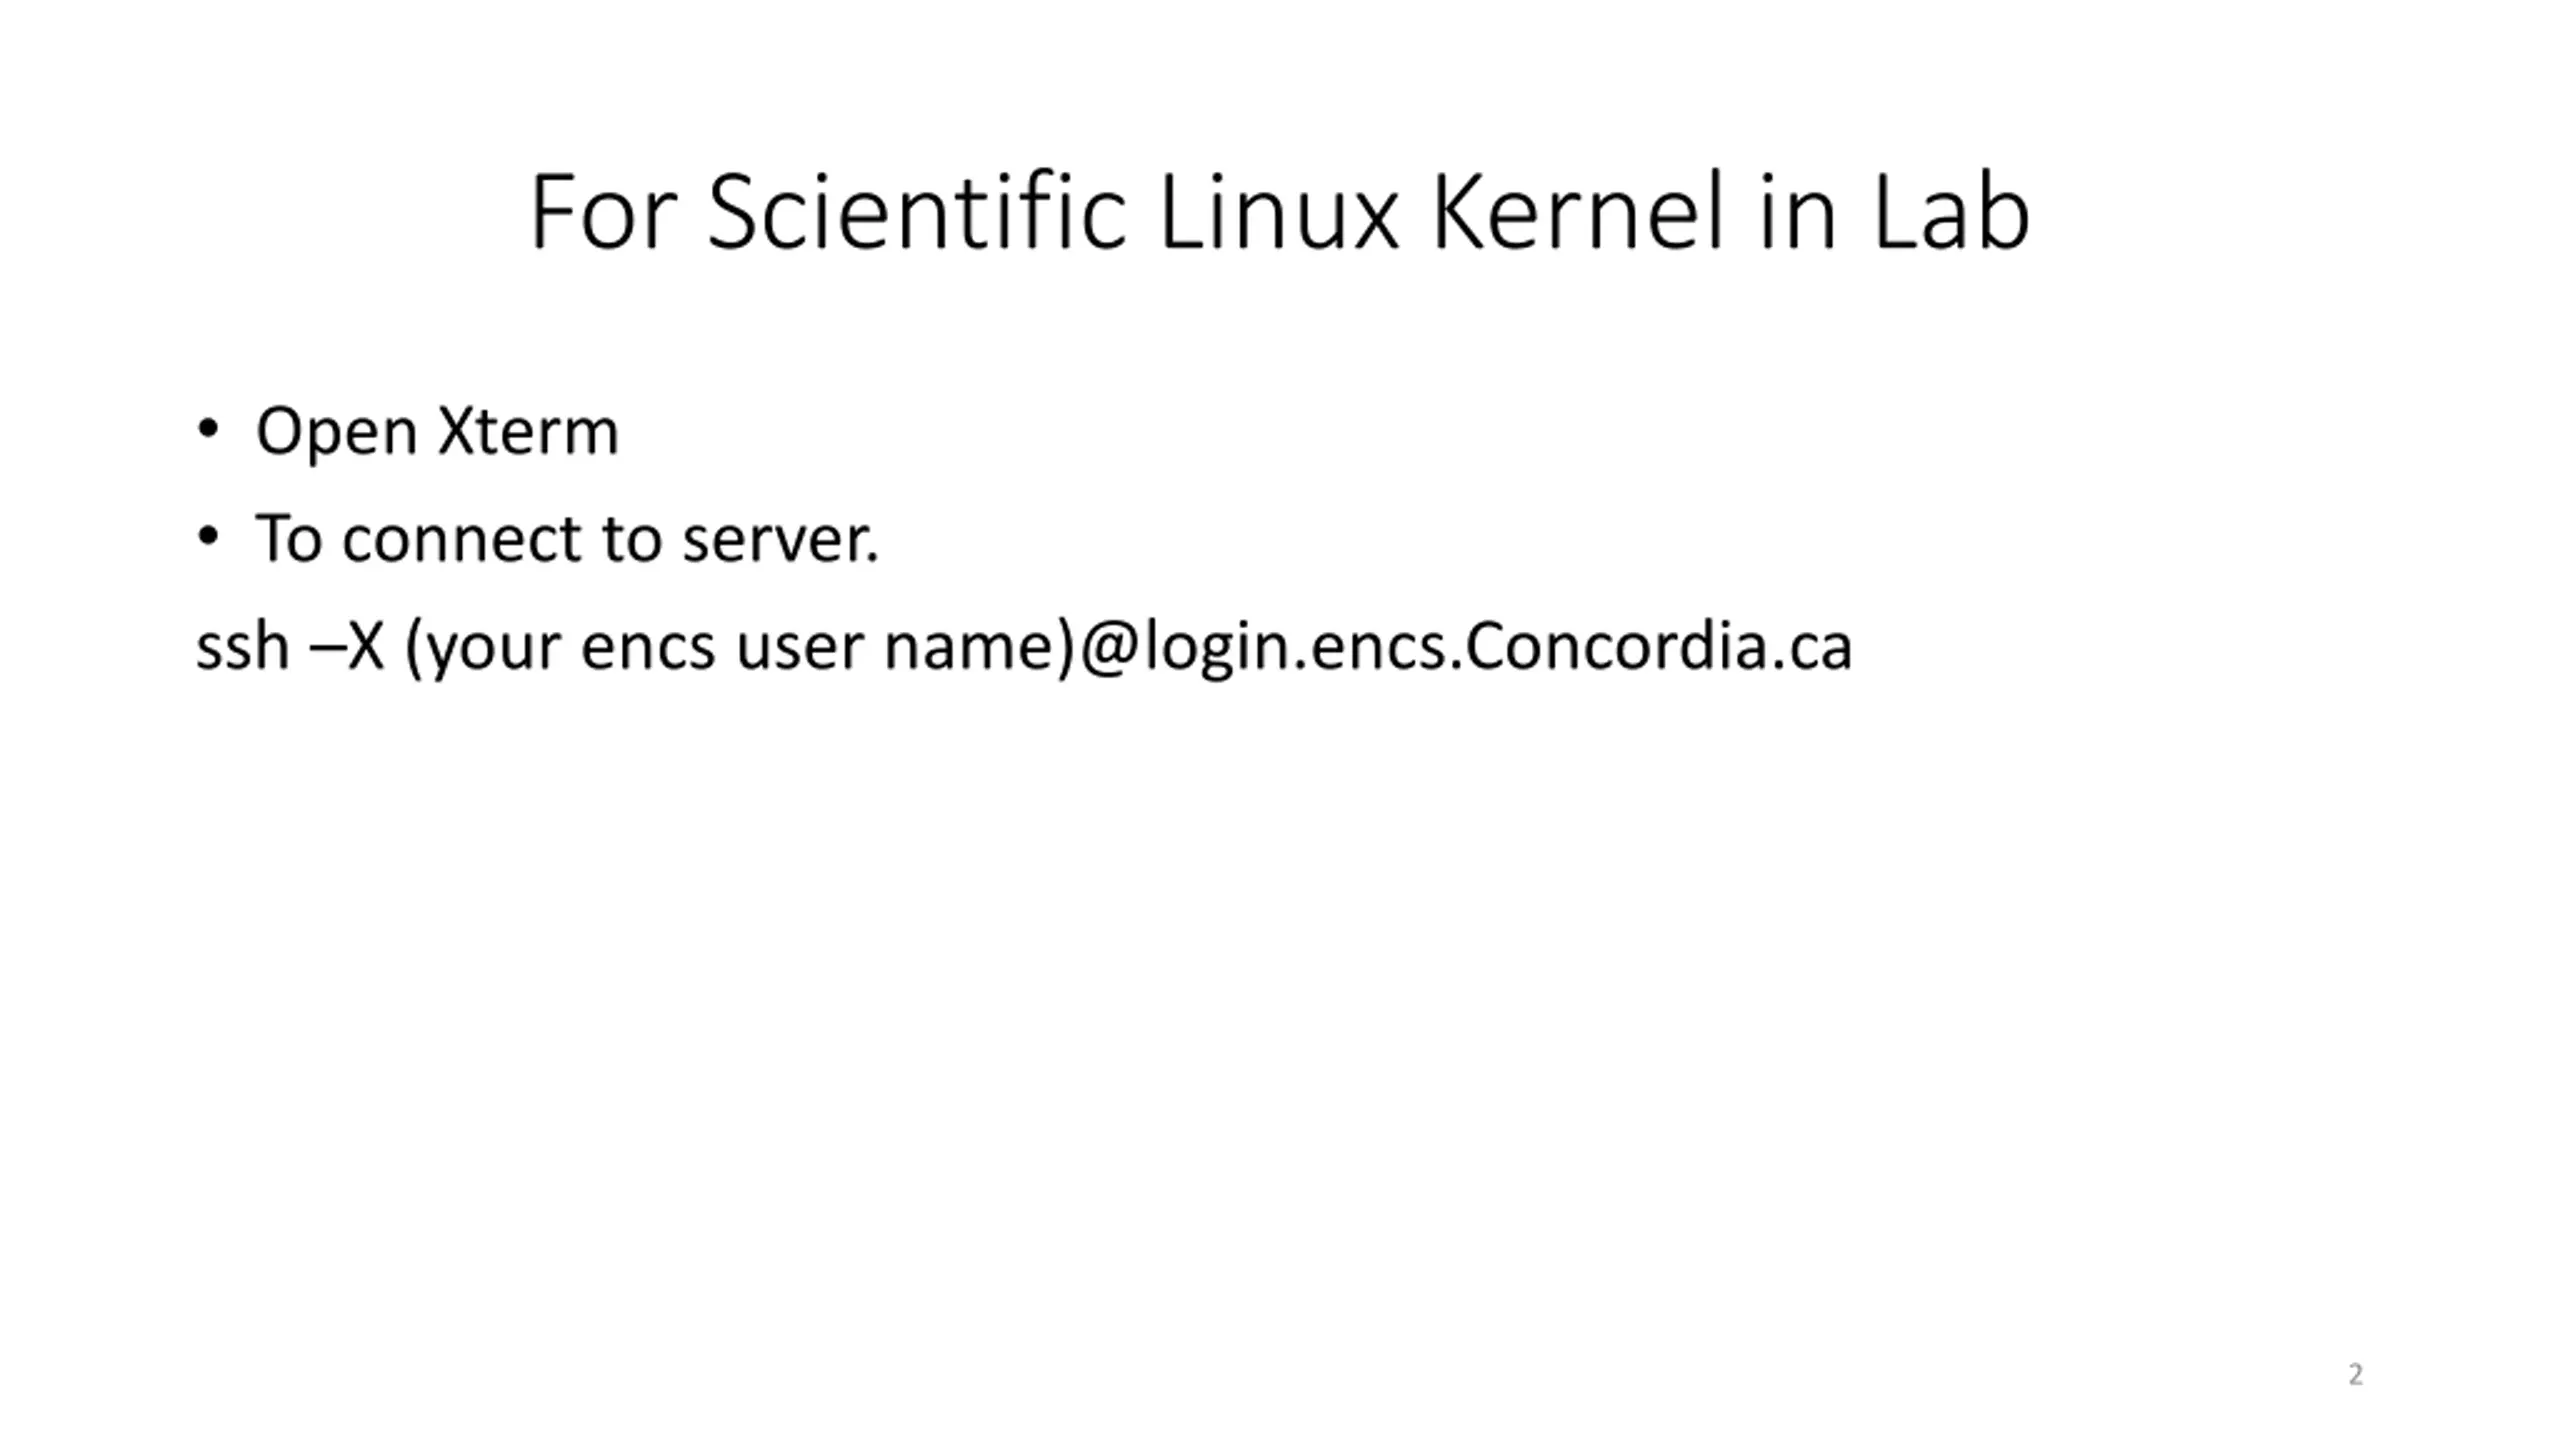This screenshot has width=2560, height=1440.
Task: Select the '–X' flag in the command
Action: (x=348, y=646)
